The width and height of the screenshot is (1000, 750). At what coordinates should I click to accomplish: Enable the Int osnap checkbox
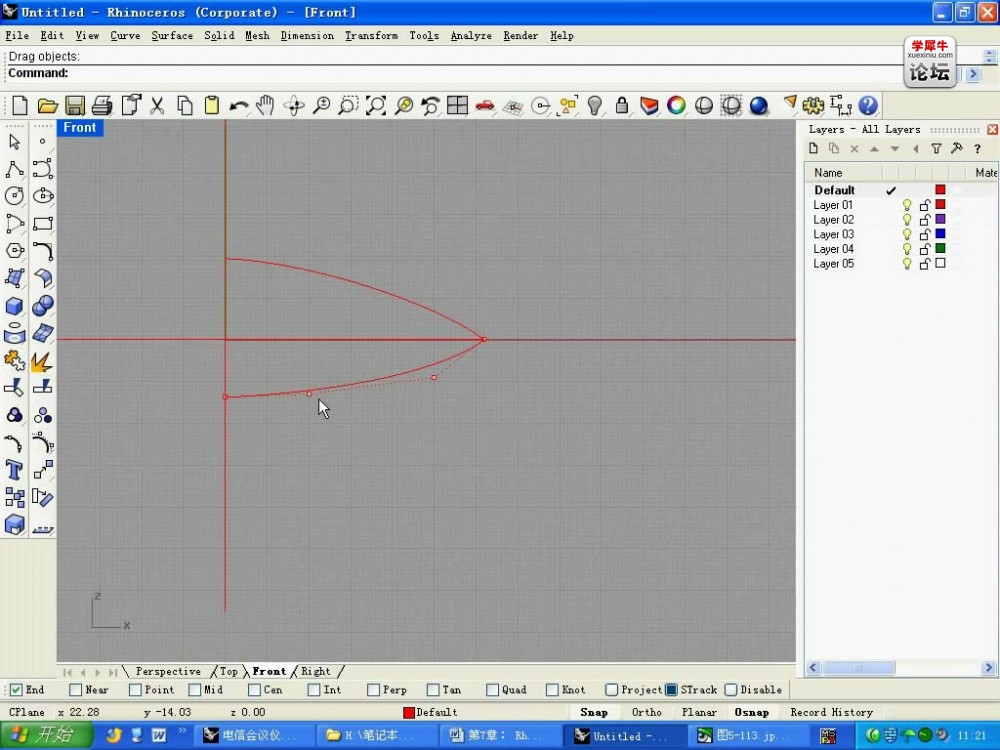(x=314, y=690)
